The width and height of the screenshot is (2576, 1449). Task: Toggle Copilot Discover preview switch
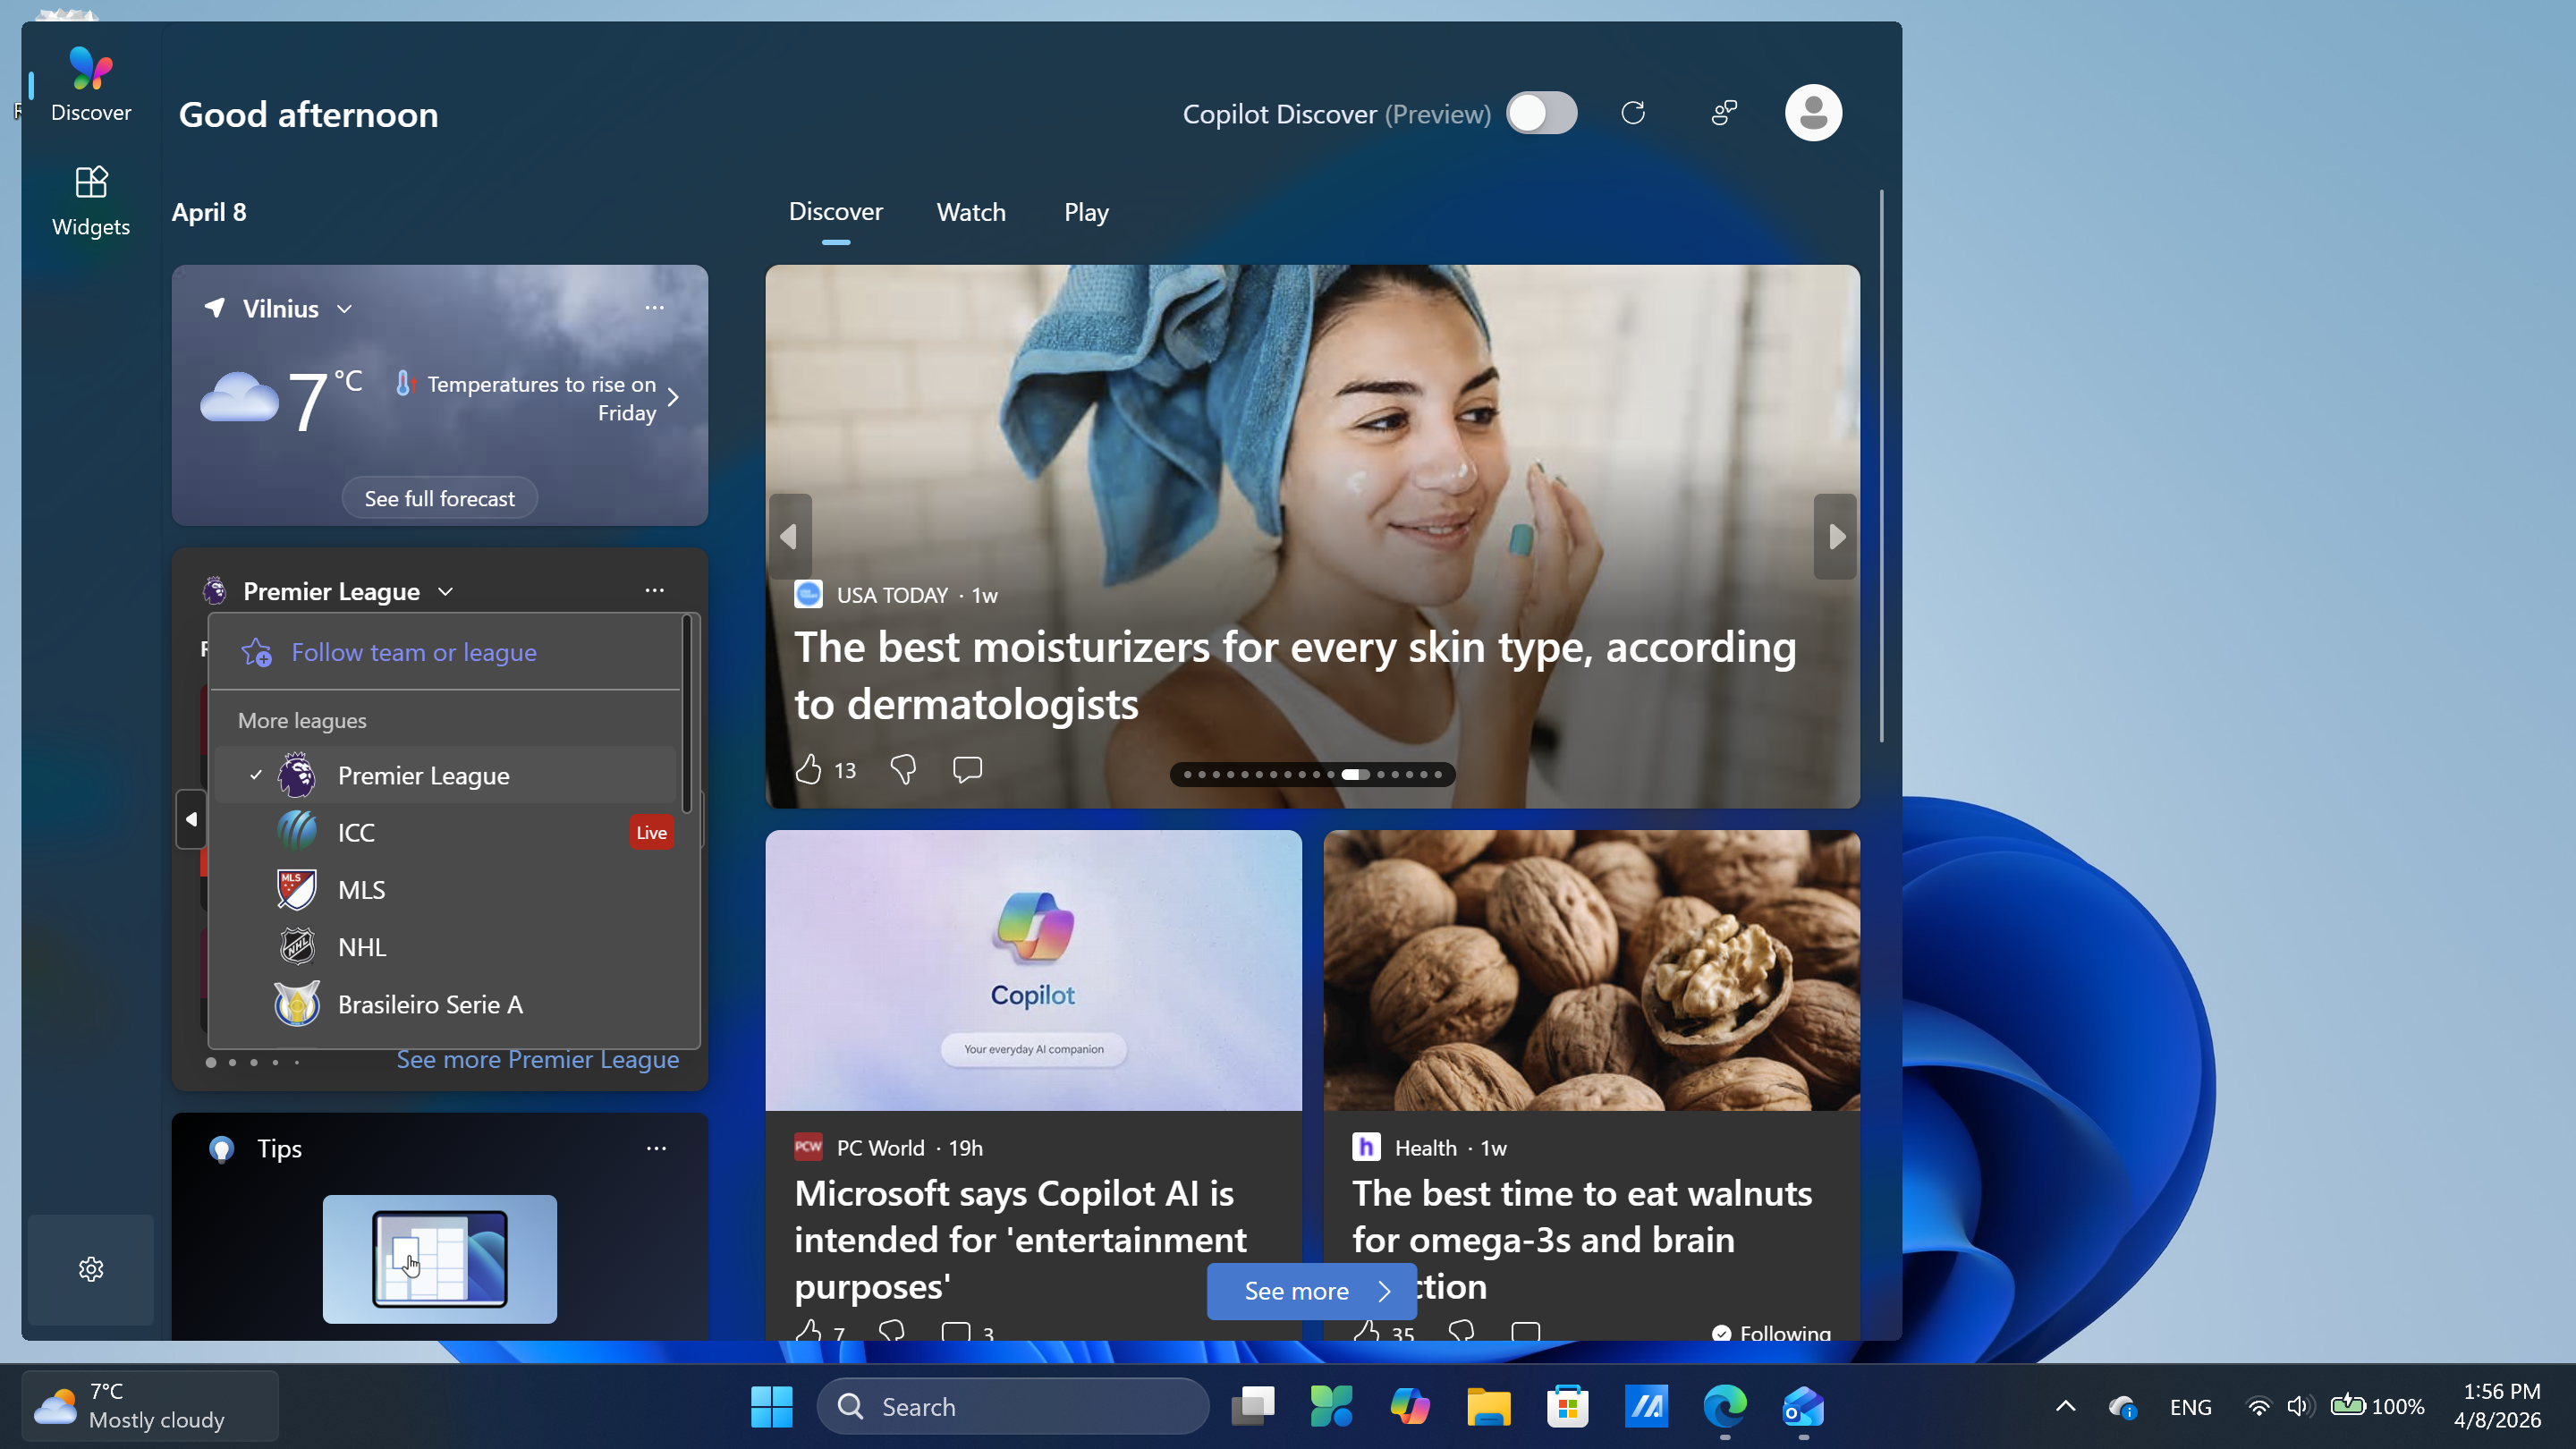1541,113
